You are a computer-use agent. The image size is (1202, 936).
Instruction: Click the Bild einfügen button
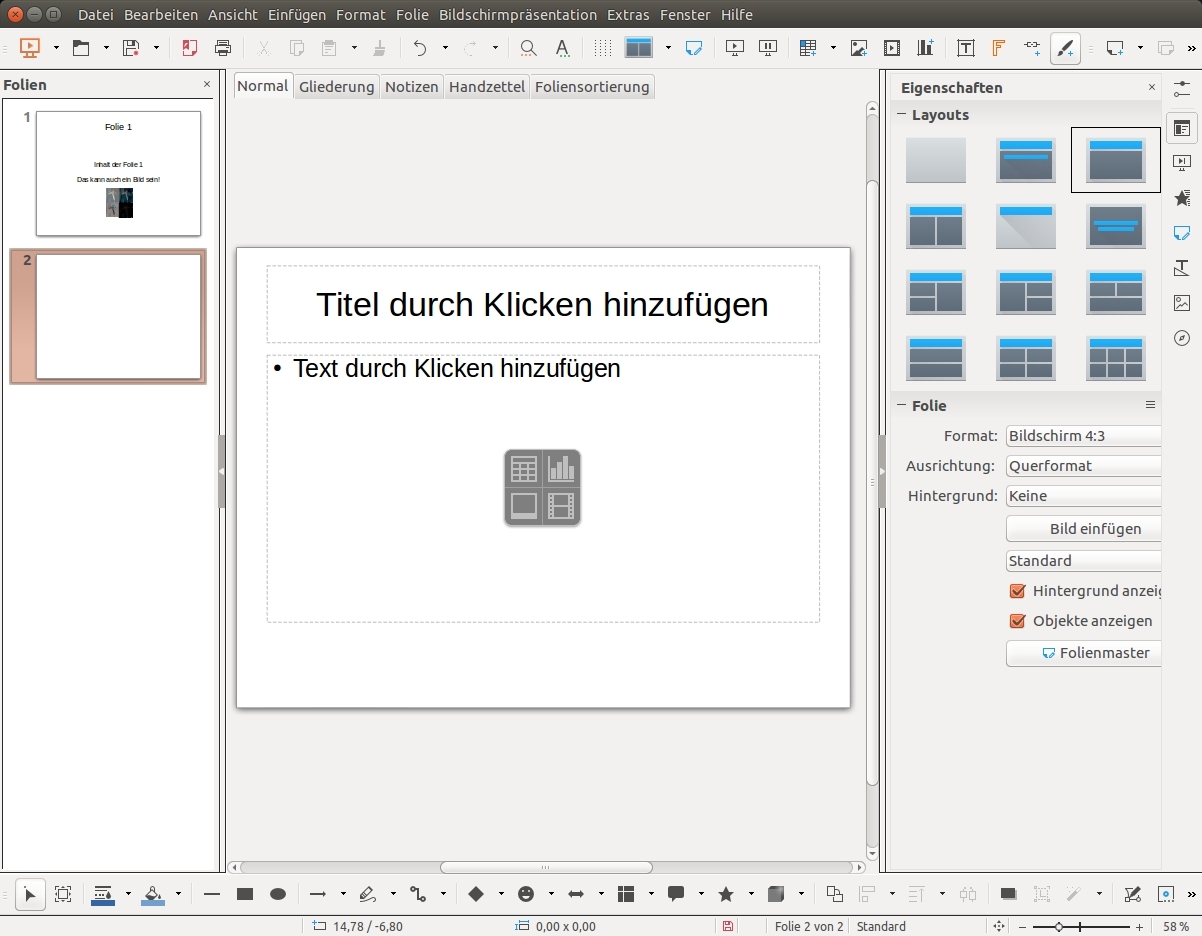[x=1083, y=529]
